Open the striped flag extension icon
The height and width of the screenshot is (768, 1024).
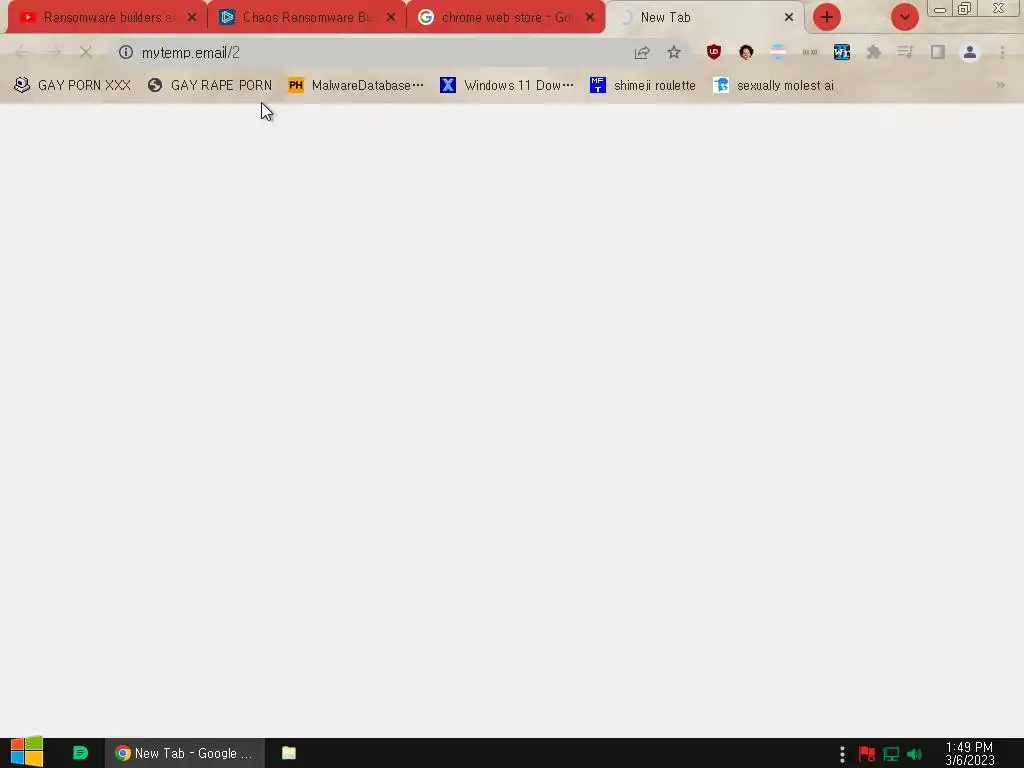[778, 52]
